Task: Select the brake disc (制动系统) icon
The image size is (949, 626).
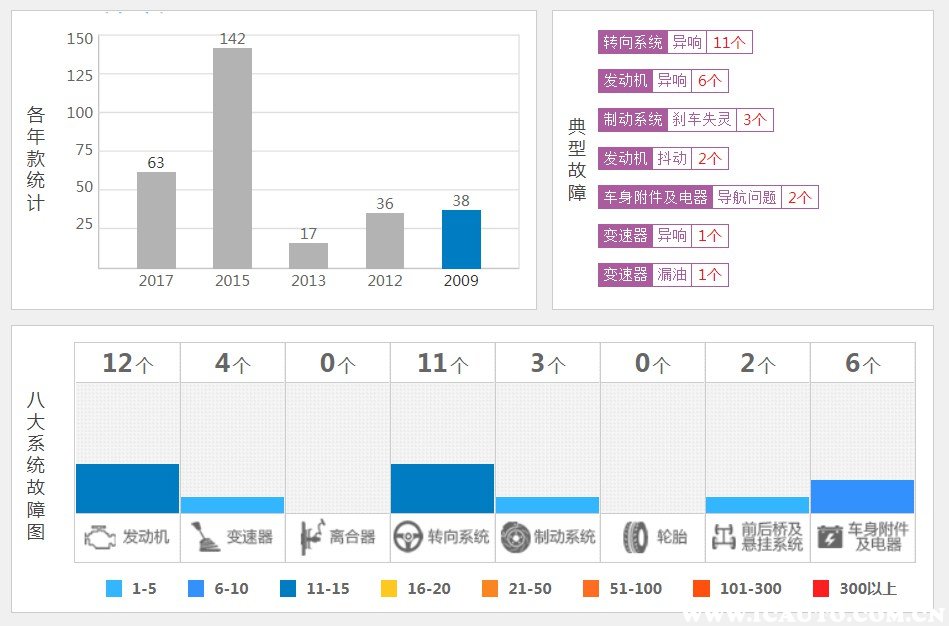Action: coord(515,537)
